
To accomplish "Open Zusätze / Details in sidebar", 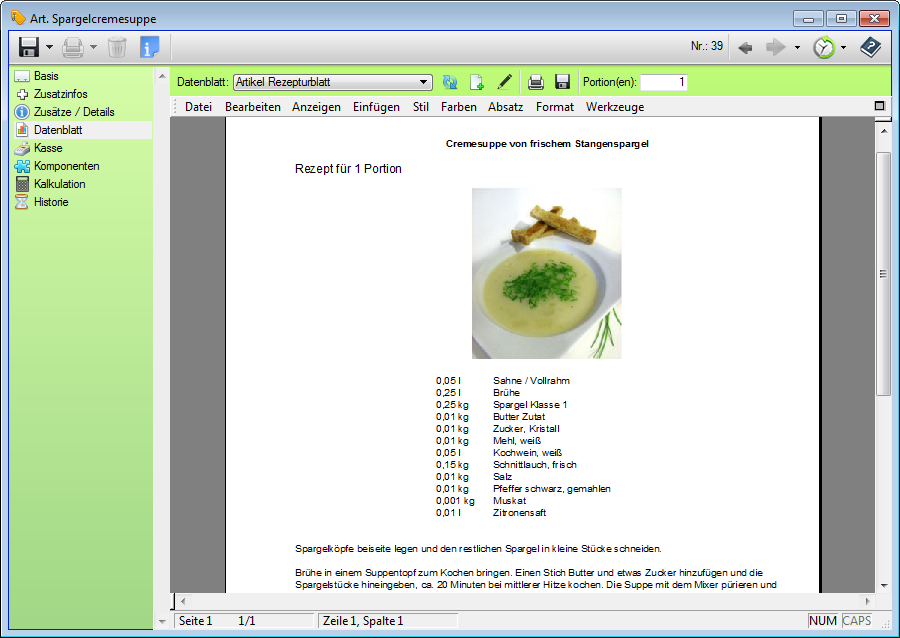I will [x=74, y=112].
